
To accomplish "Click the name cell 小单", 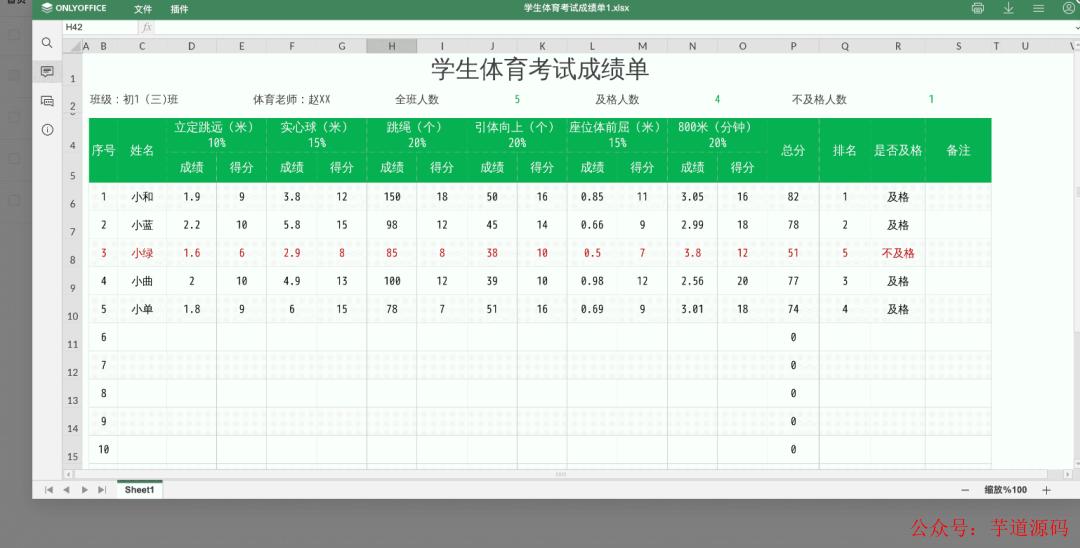I will coord(142,309).
